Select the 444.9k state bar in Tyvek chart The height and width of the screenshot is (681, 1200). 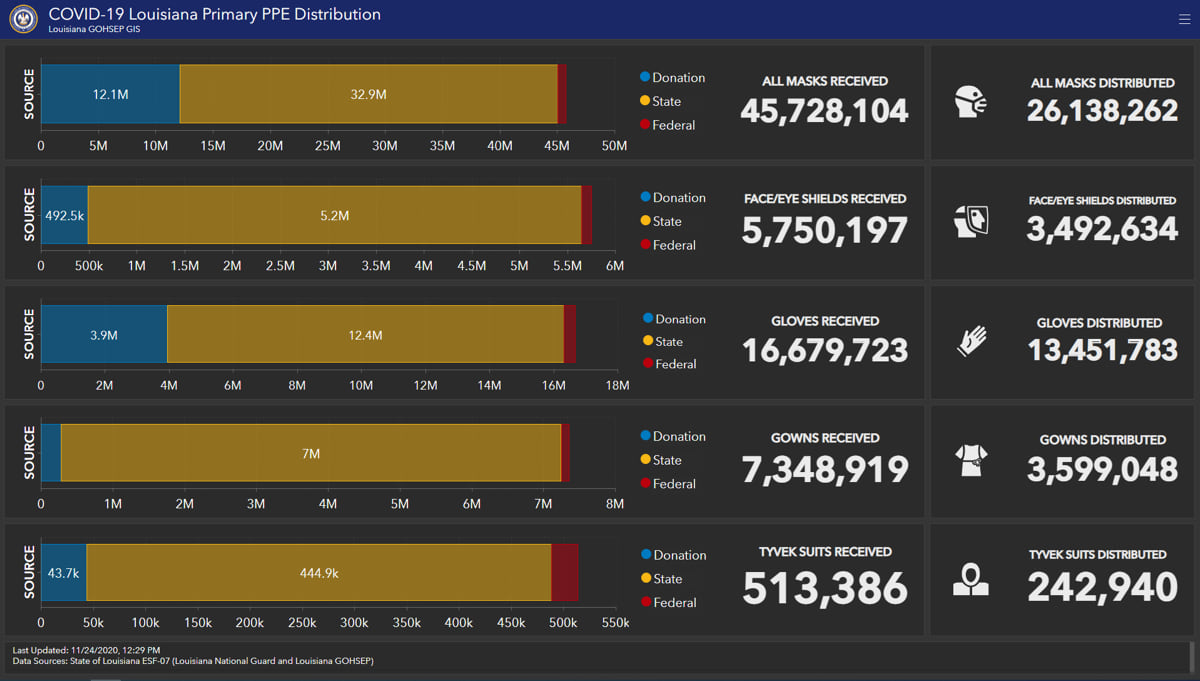point(319,573)
